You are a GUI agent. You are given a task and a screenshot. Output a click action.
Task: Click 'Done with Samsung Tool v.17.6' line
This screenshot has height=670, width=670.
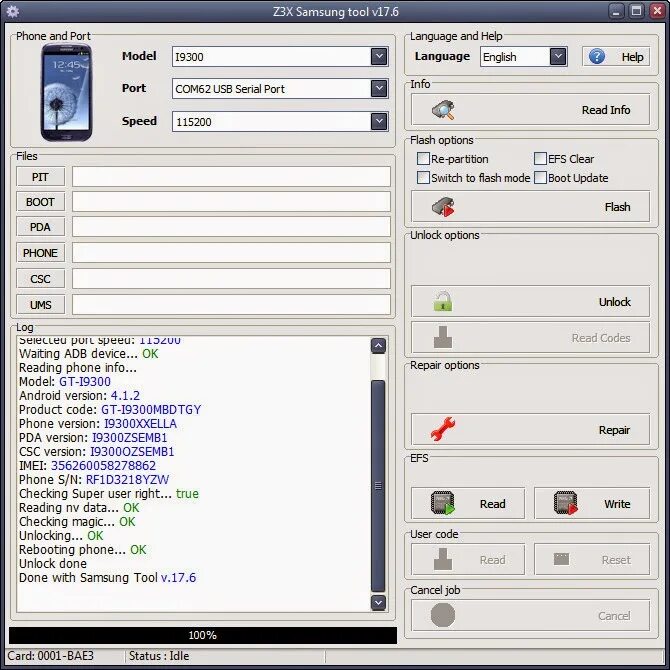(x=108, y=577)
